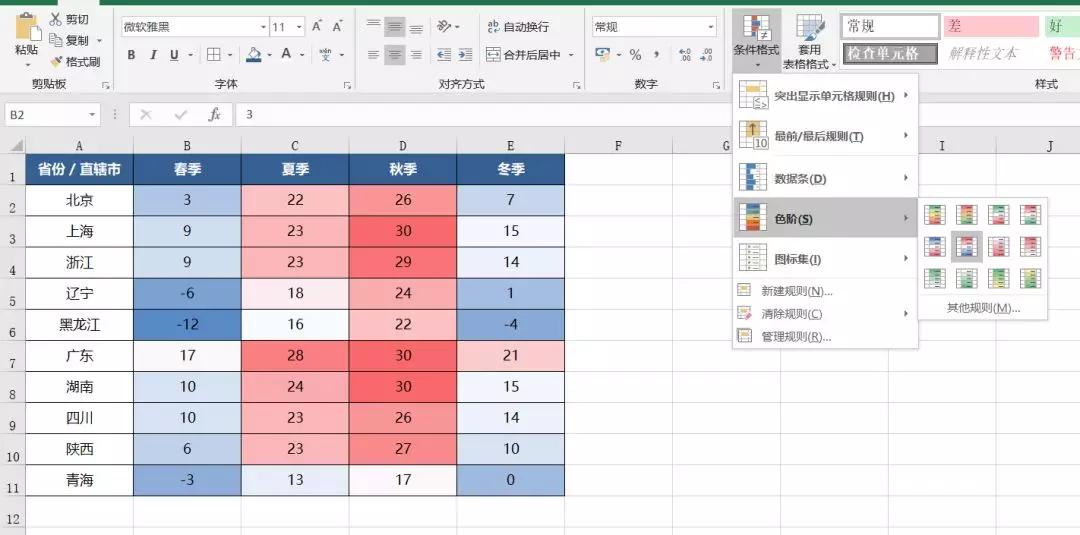Apply the percent style icon
This screenshot has width=1080, height=535.
635,55
